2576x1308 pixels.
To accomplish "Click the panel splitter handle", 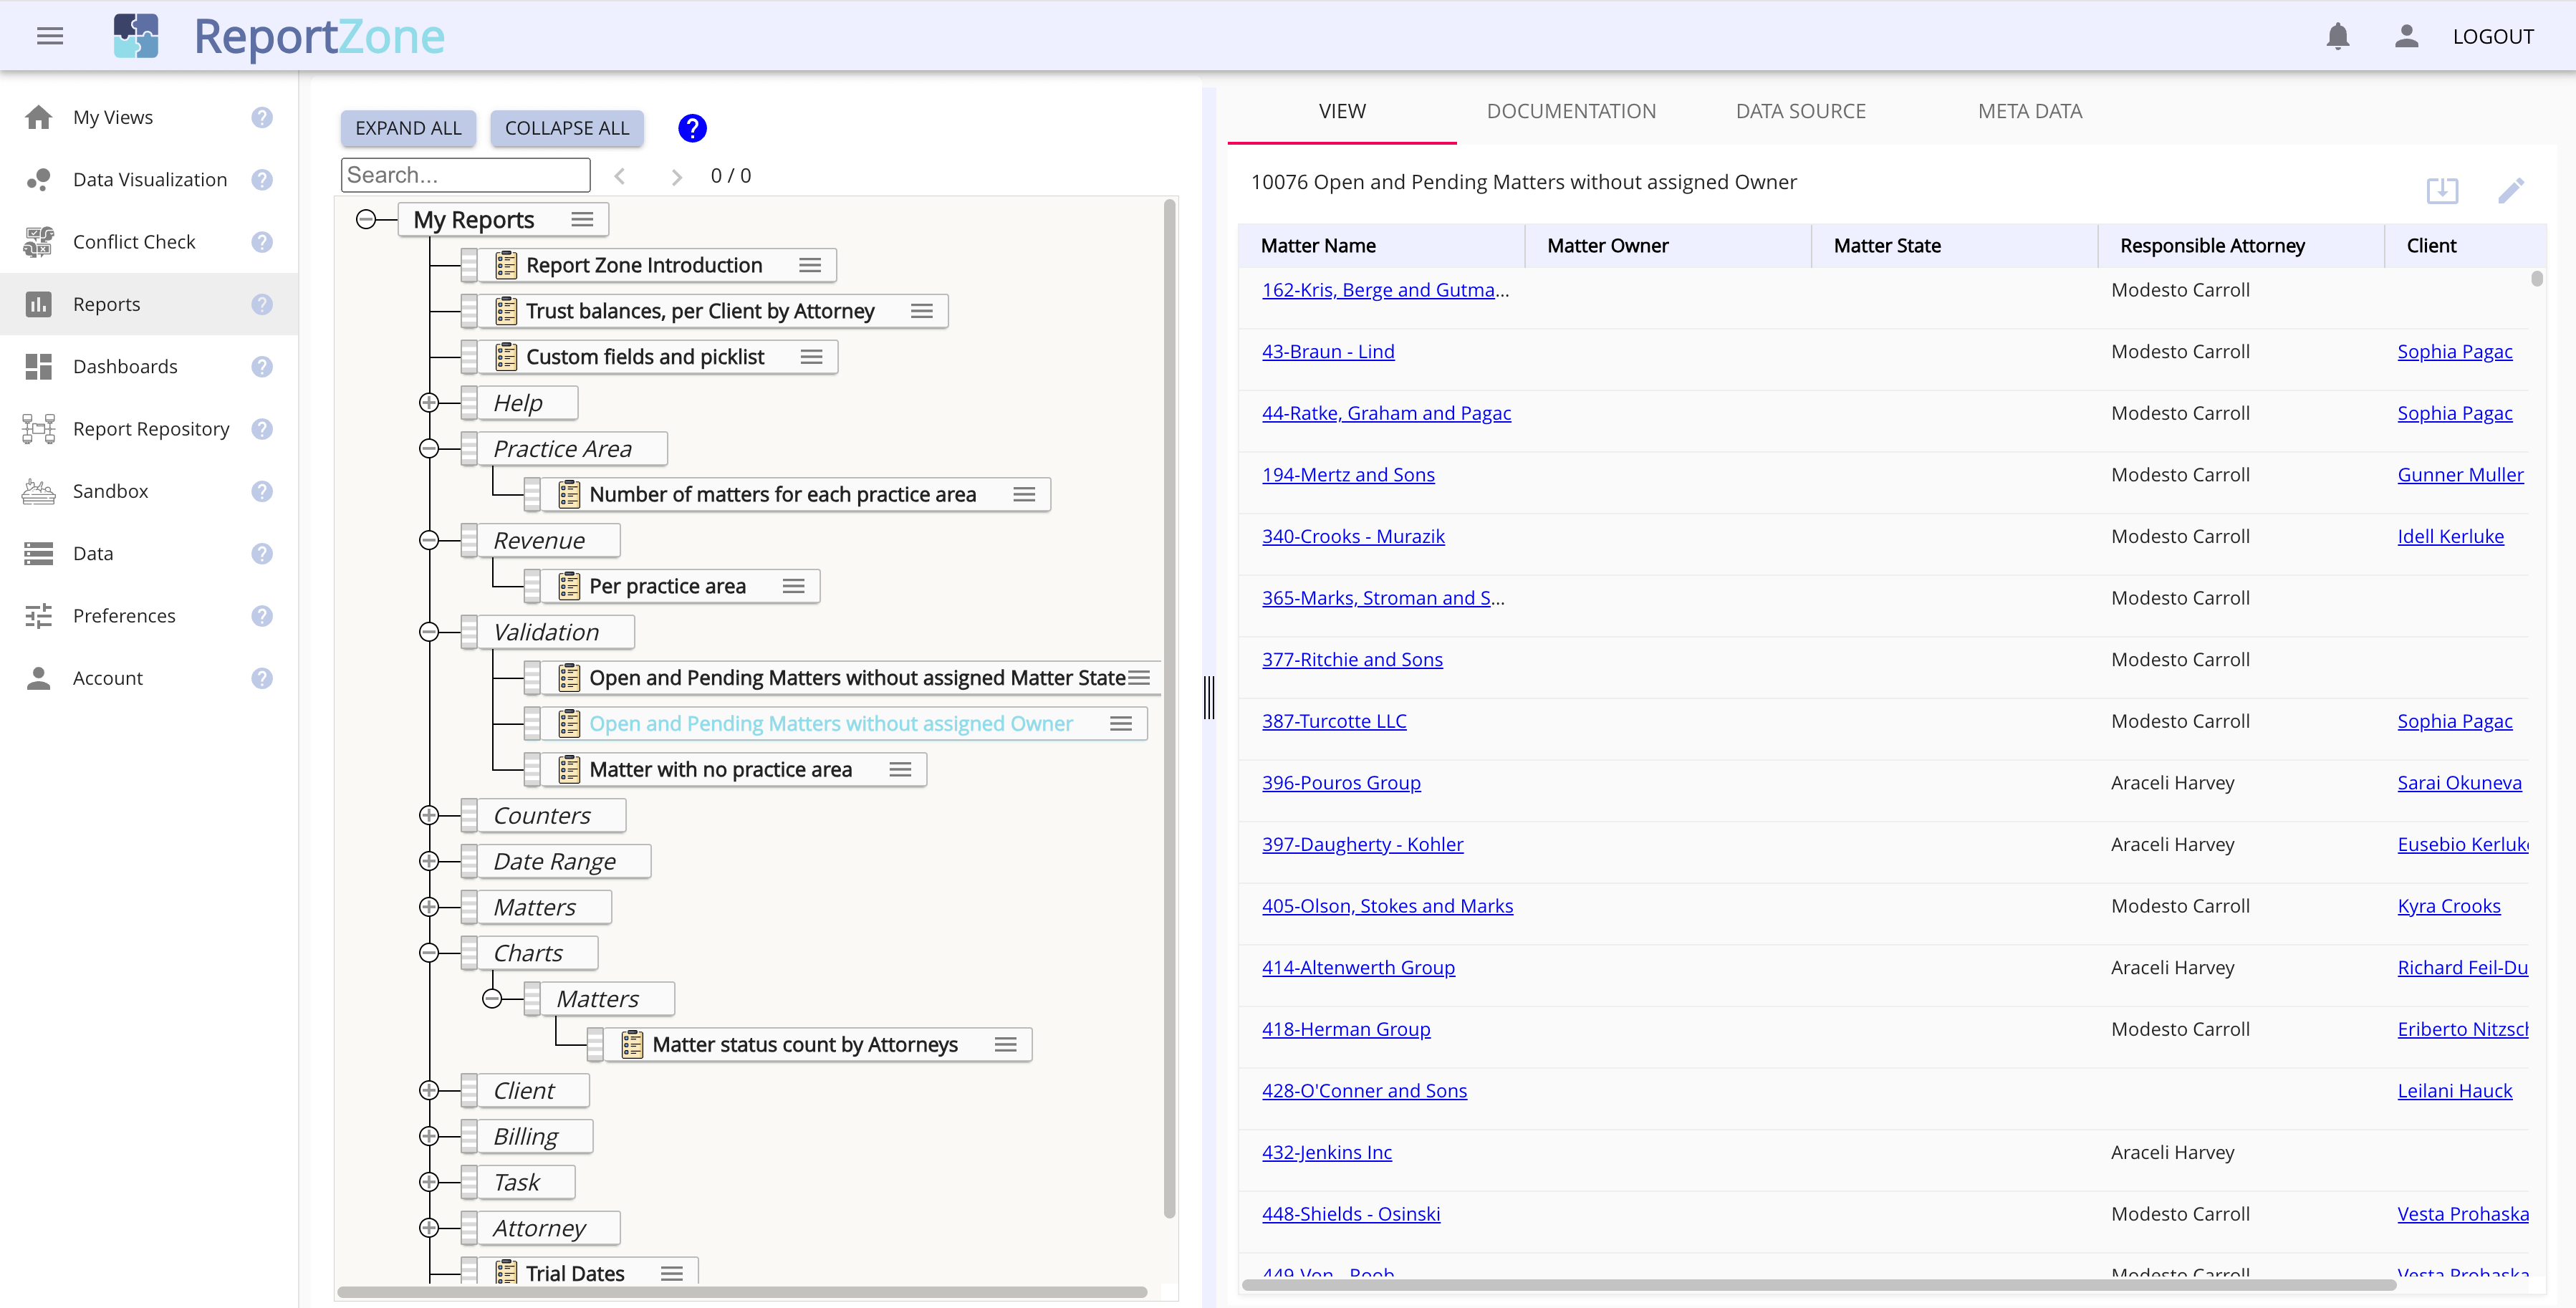I will 1209,697.
